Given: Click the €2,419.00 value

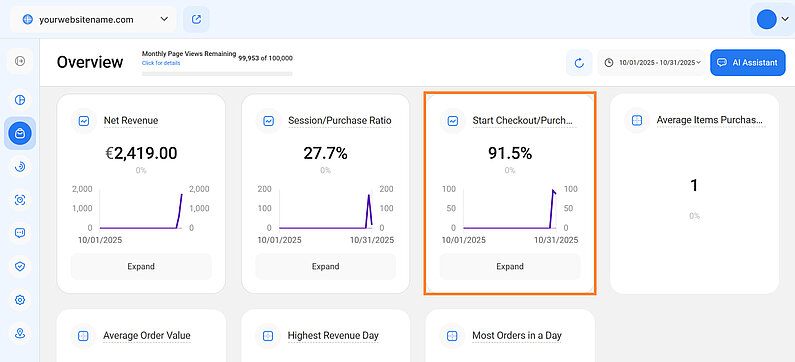Looking at the screenshot, I should (141, 153).
